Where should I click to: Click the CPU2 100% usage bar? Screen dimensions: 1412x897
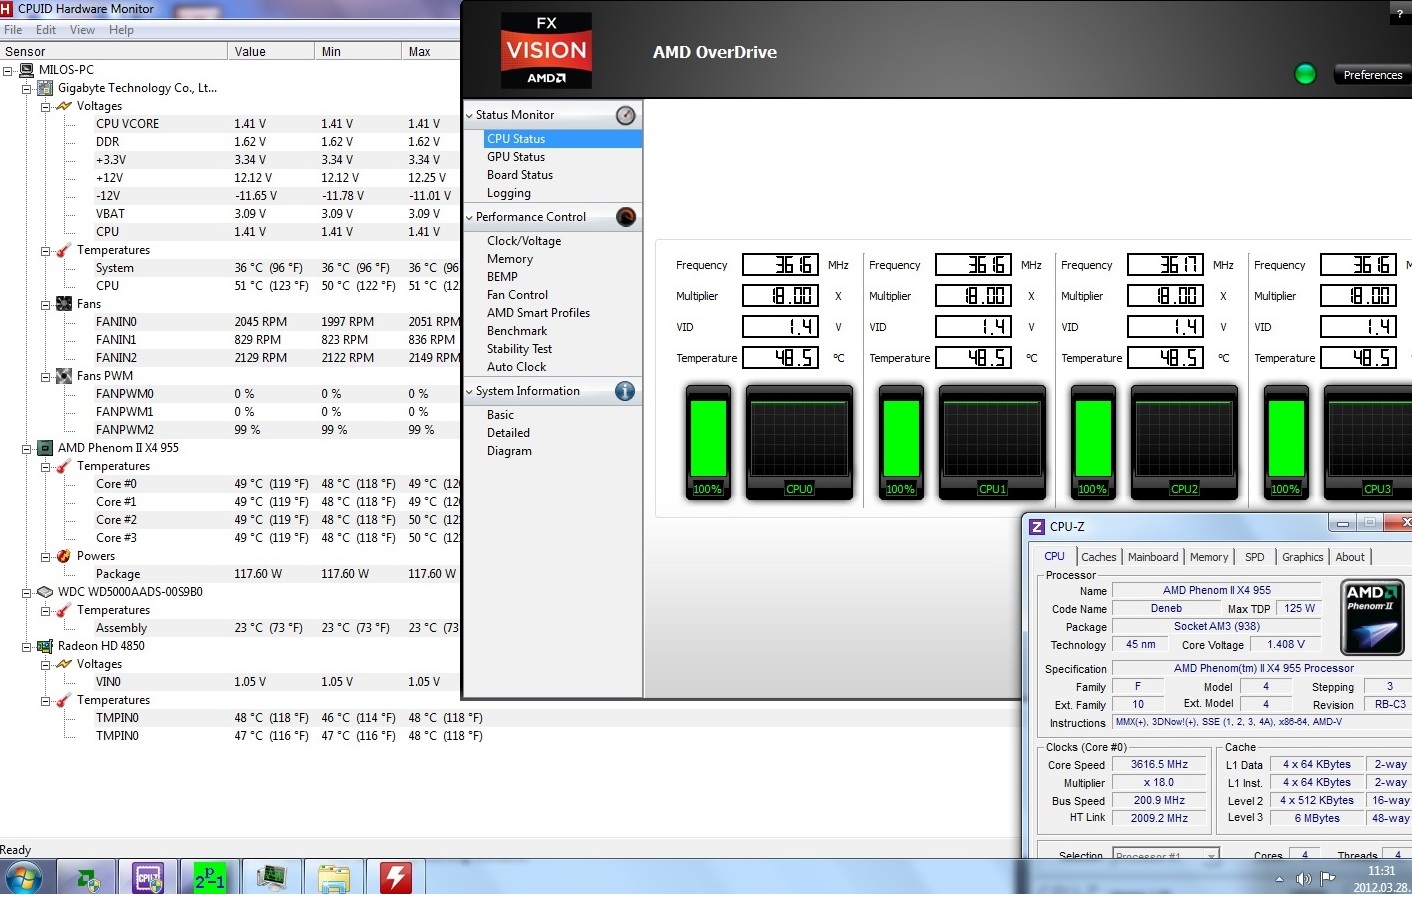tap(1092, 441)
